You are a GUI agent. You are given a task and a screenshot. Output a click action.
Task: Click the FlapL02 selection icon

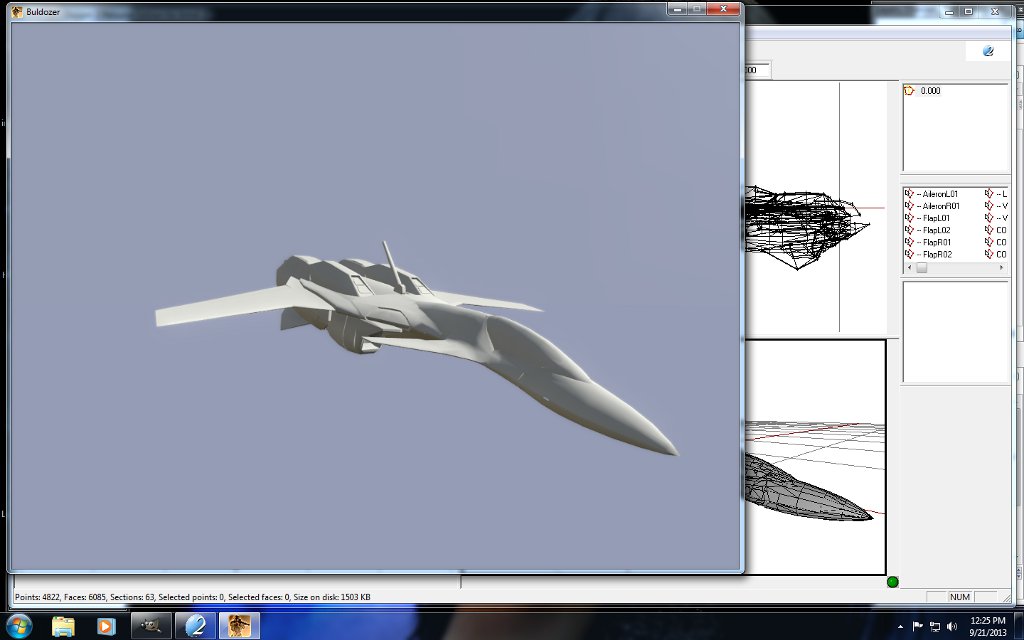pos(909,230)
